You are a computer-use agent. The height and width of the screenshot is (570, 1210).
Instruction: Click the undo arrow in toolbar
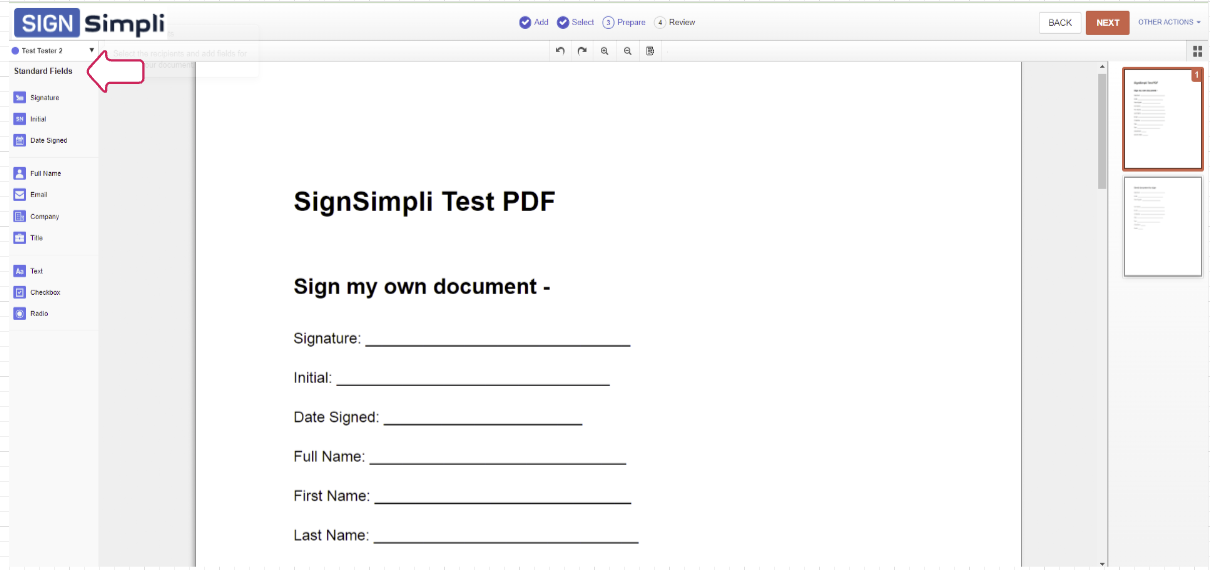point(560,50)
